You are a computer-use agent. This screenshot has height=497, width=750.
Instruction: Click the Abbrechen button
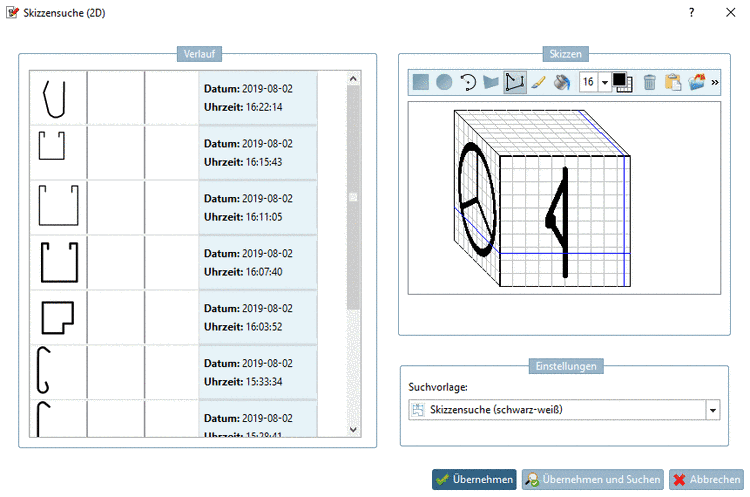(x=706, y=479)
